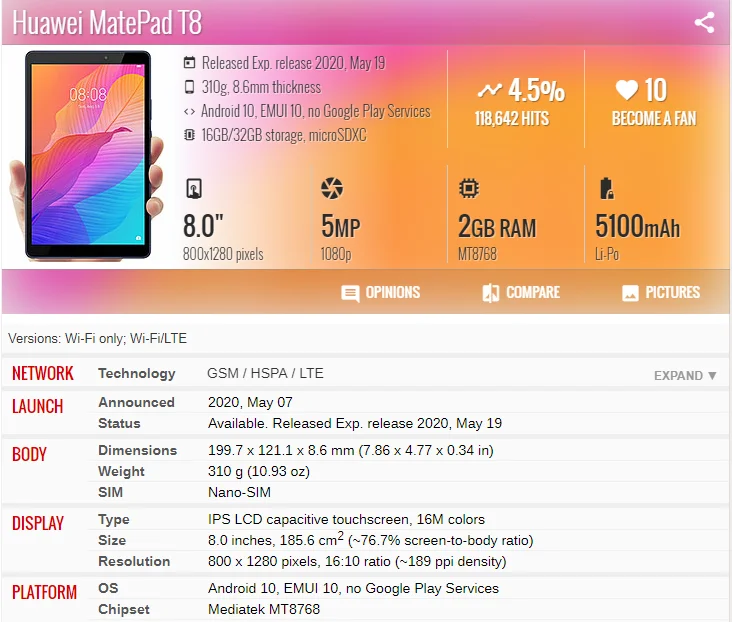Screen dimensions: 732x622
Task: Click the OS code brackets icon
Action: click(189, 112)
